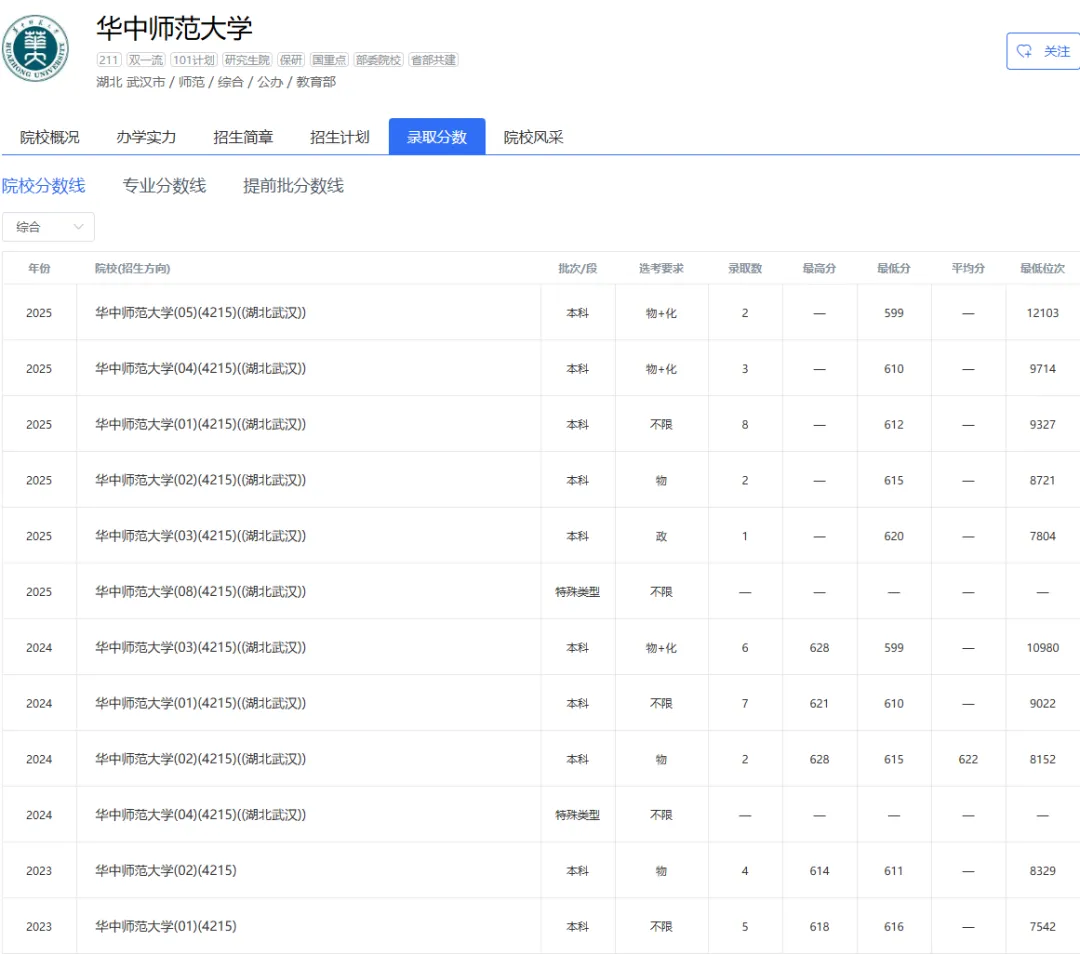
Task: Click the 101计划 tag
Action: [194, 60]
